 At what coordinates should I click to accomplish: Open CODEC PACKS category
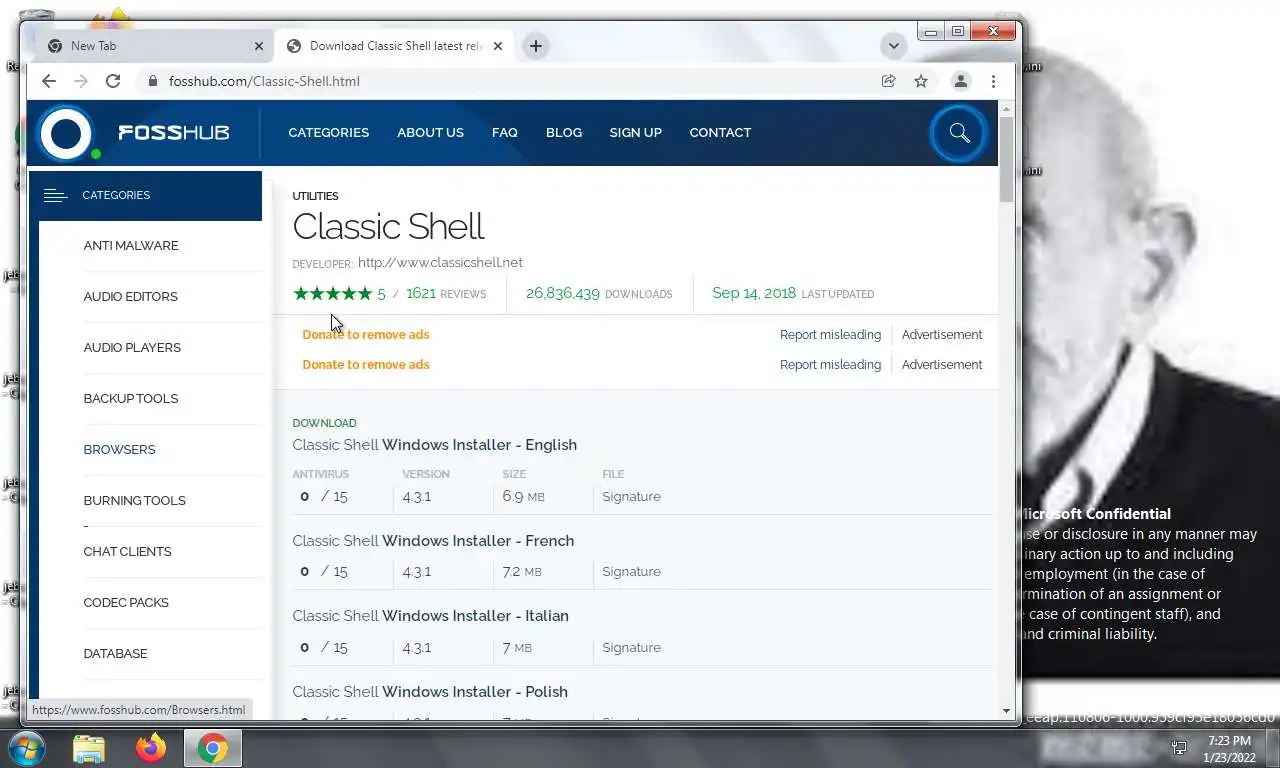point(126,602)
